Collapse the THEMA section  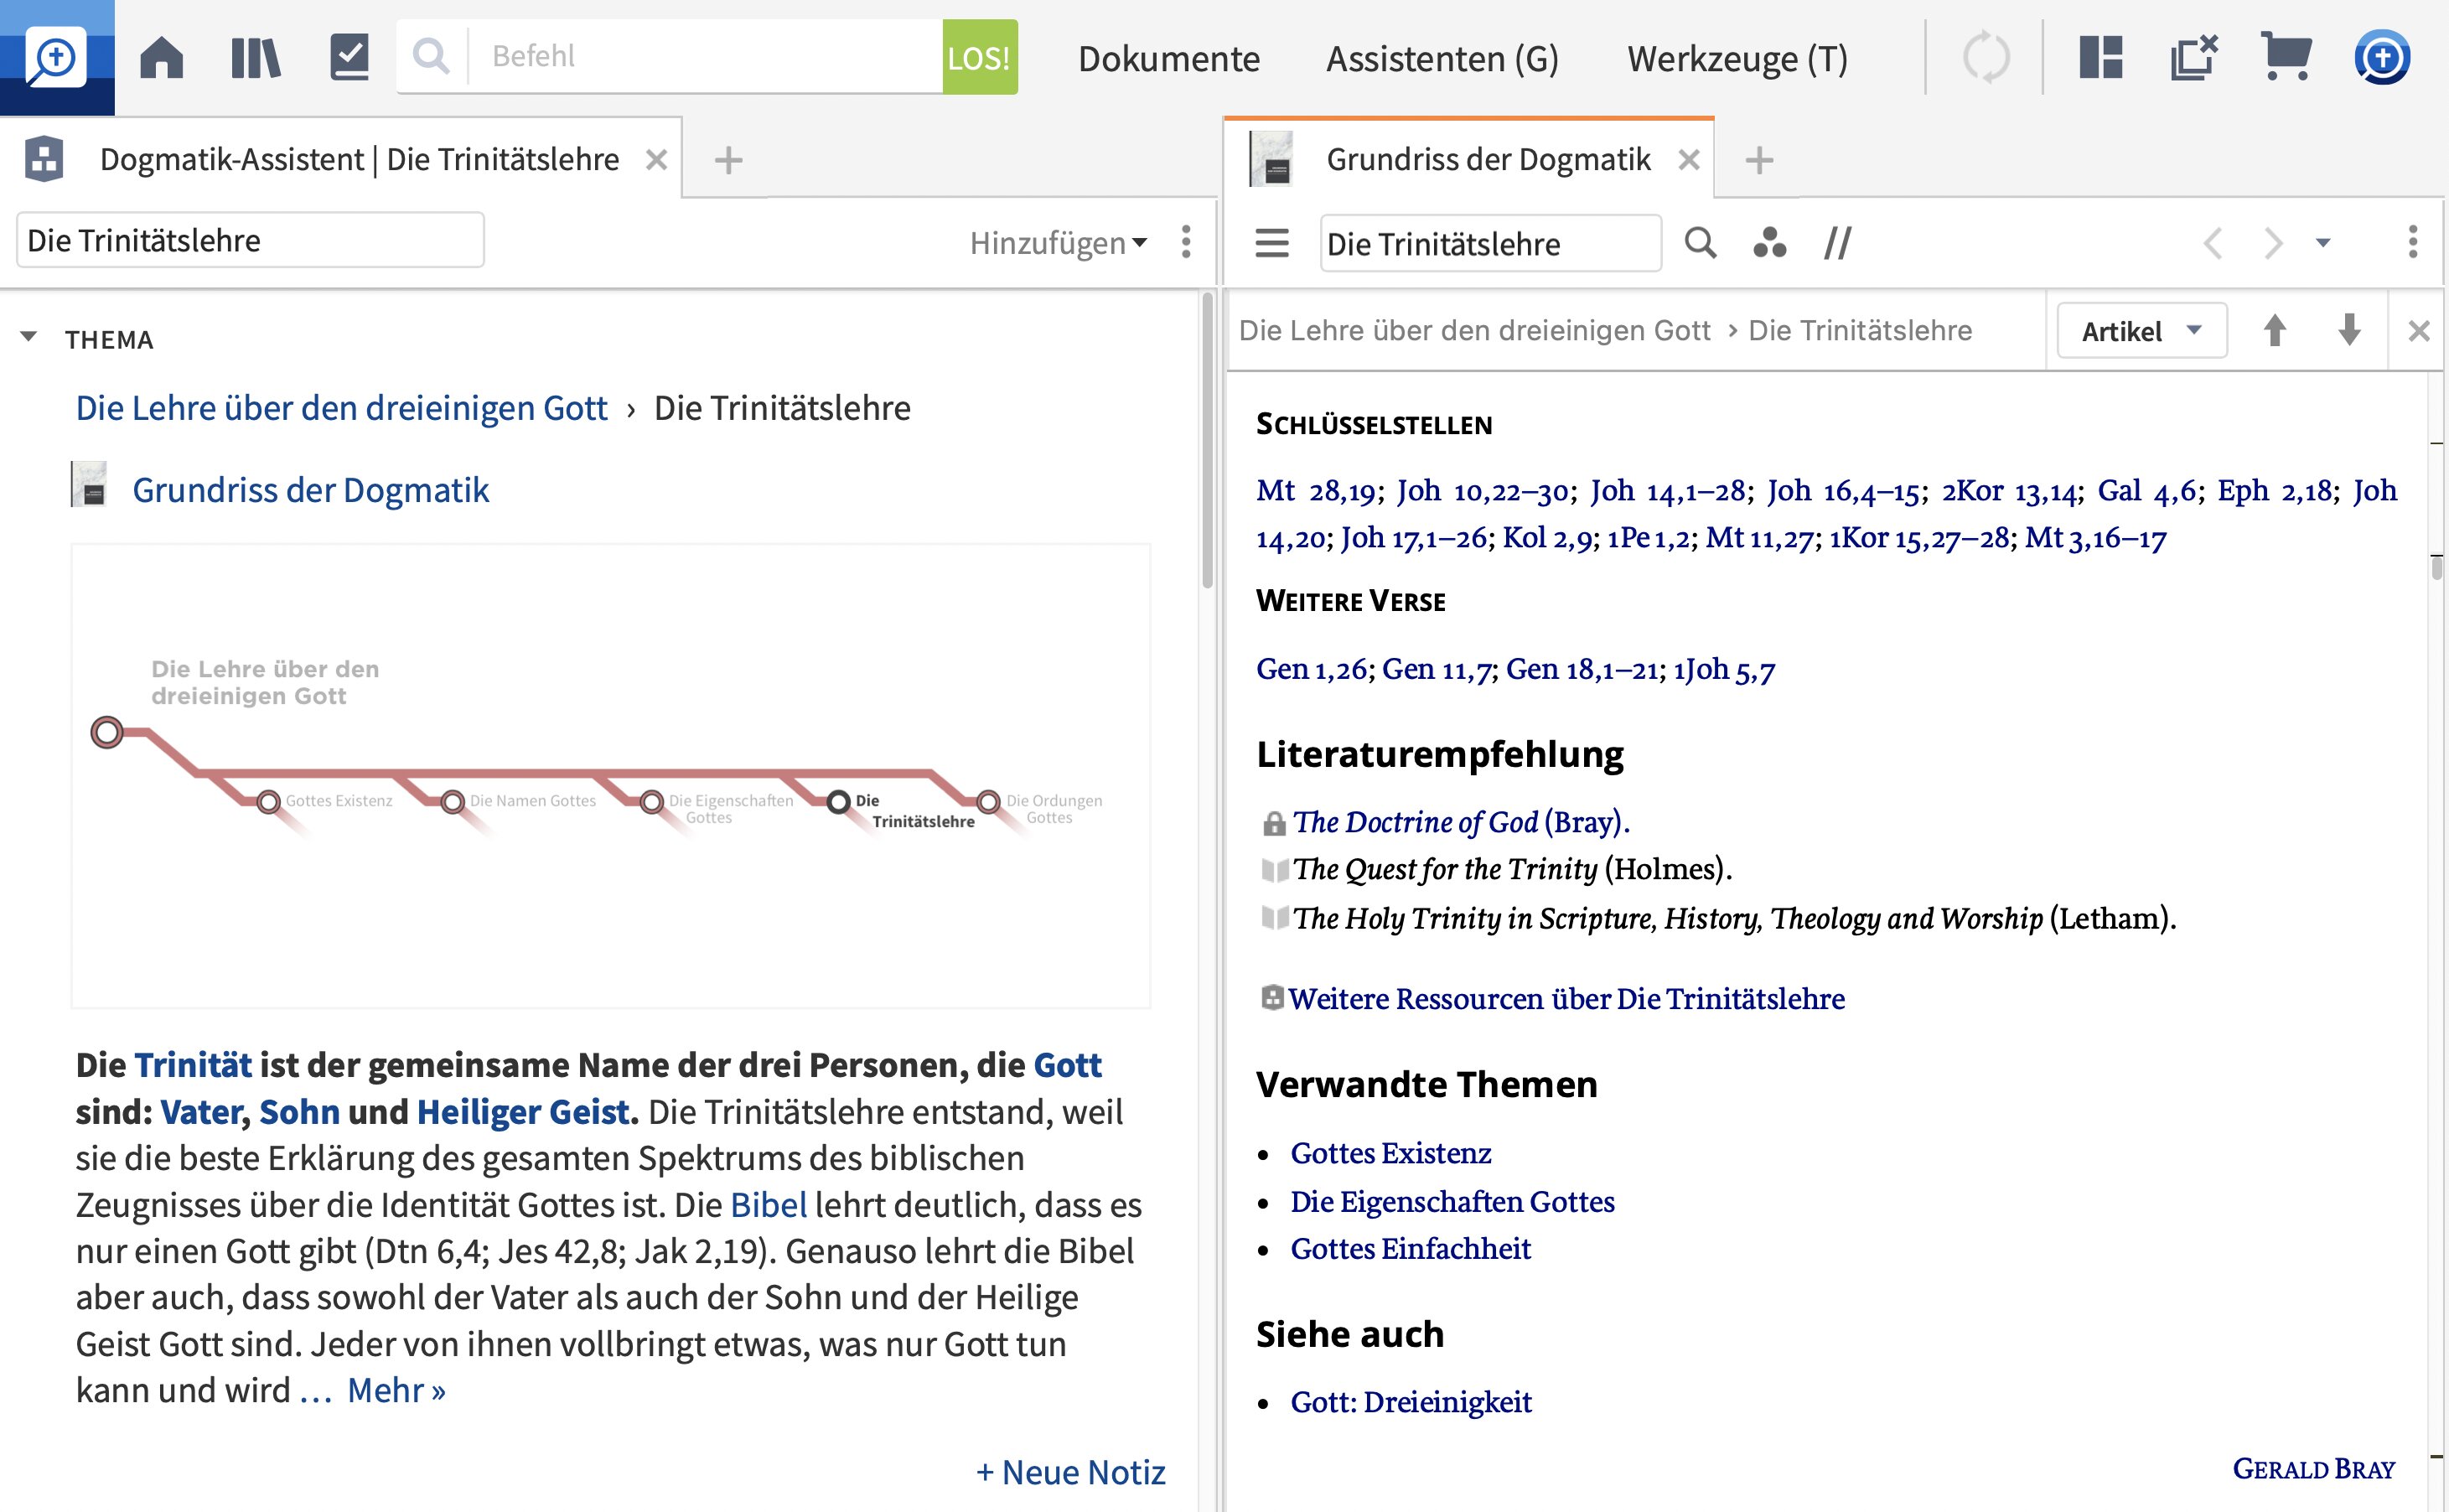[x=29, y=338]
